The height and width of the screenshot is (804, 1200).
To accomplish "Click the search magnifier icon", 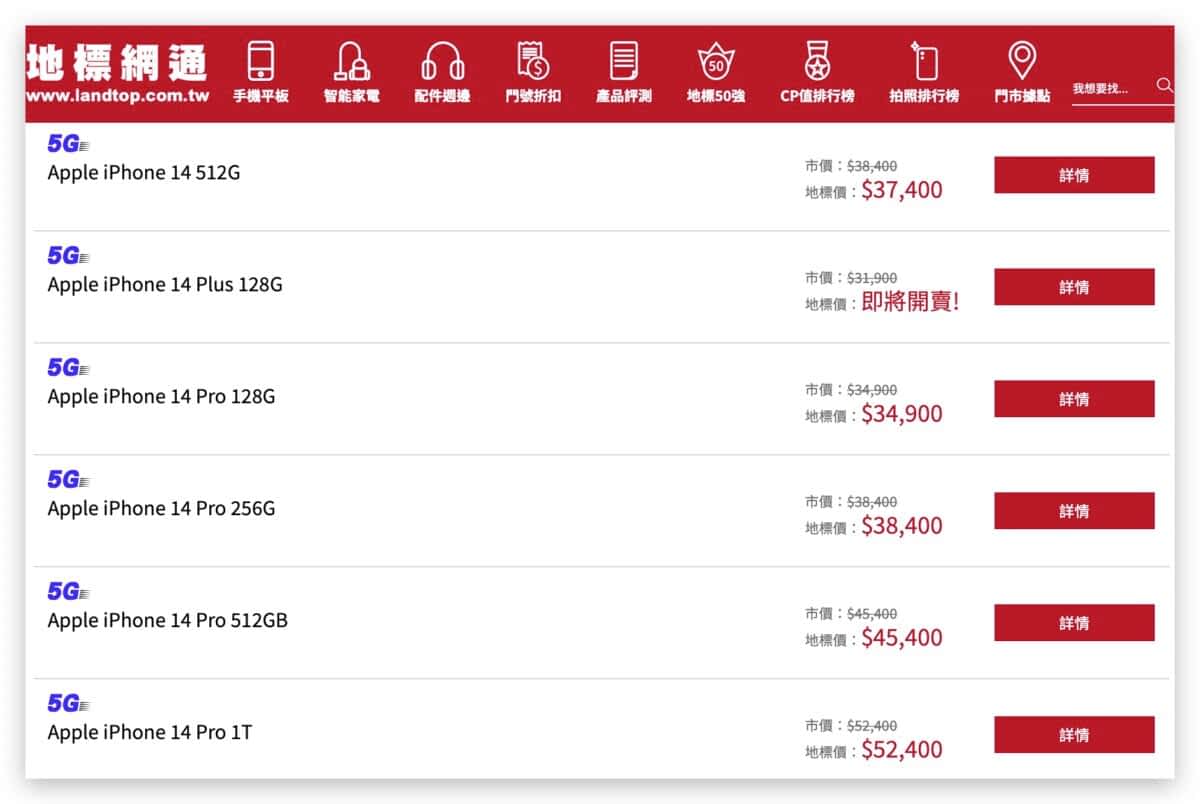I will click(1164, 86).
